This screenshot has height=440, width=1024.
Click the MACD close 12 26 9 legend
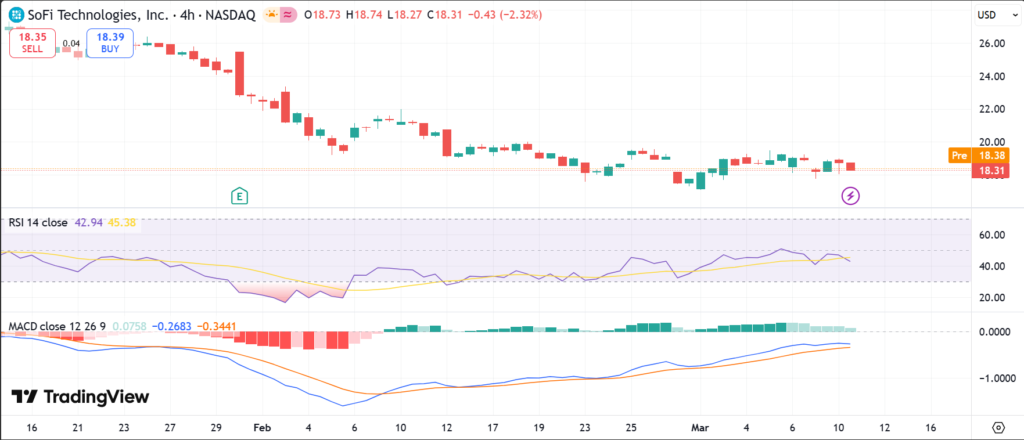click(x=57, y=326)
